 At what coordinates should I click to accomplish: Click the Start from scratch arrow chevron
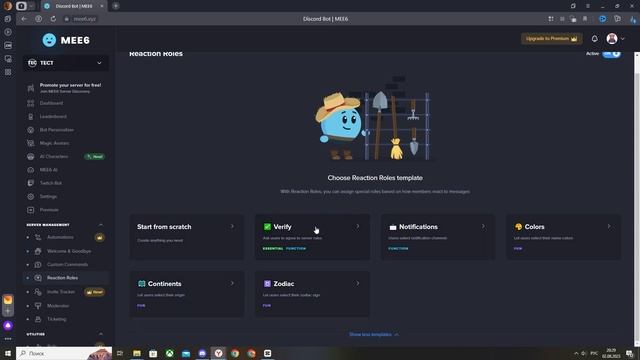(232, 226)
